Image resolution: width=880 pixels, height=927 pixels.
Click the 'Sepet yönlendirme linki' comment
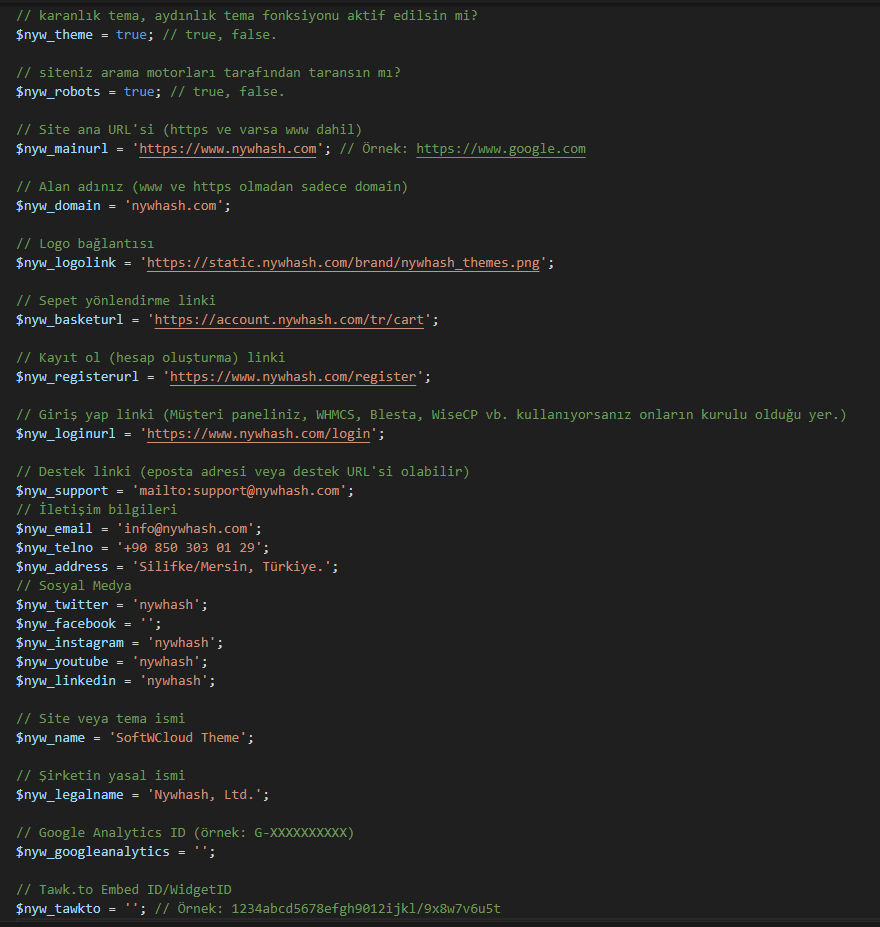(x=116, y=300)
